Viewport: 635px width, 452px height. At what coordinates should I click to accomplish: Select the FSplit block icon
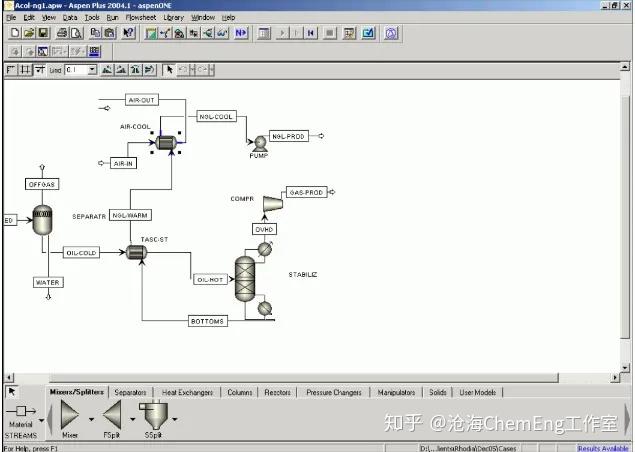[112, 415]
